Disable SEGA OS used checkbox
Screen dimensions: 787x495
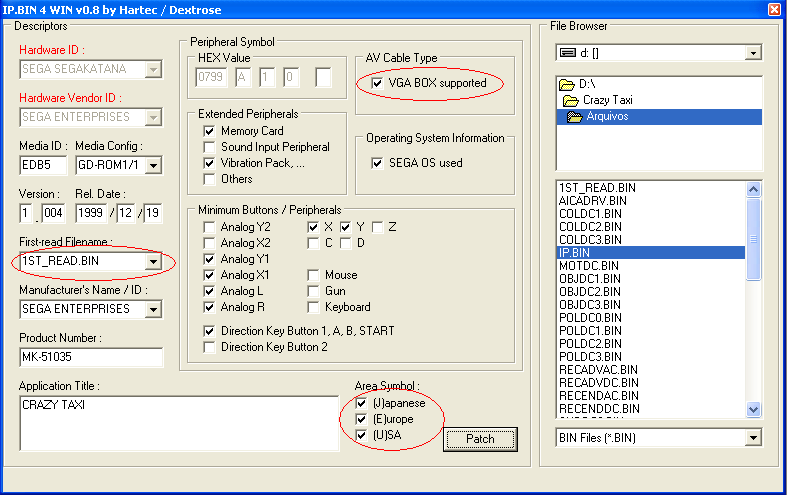[x=377, y=163]
